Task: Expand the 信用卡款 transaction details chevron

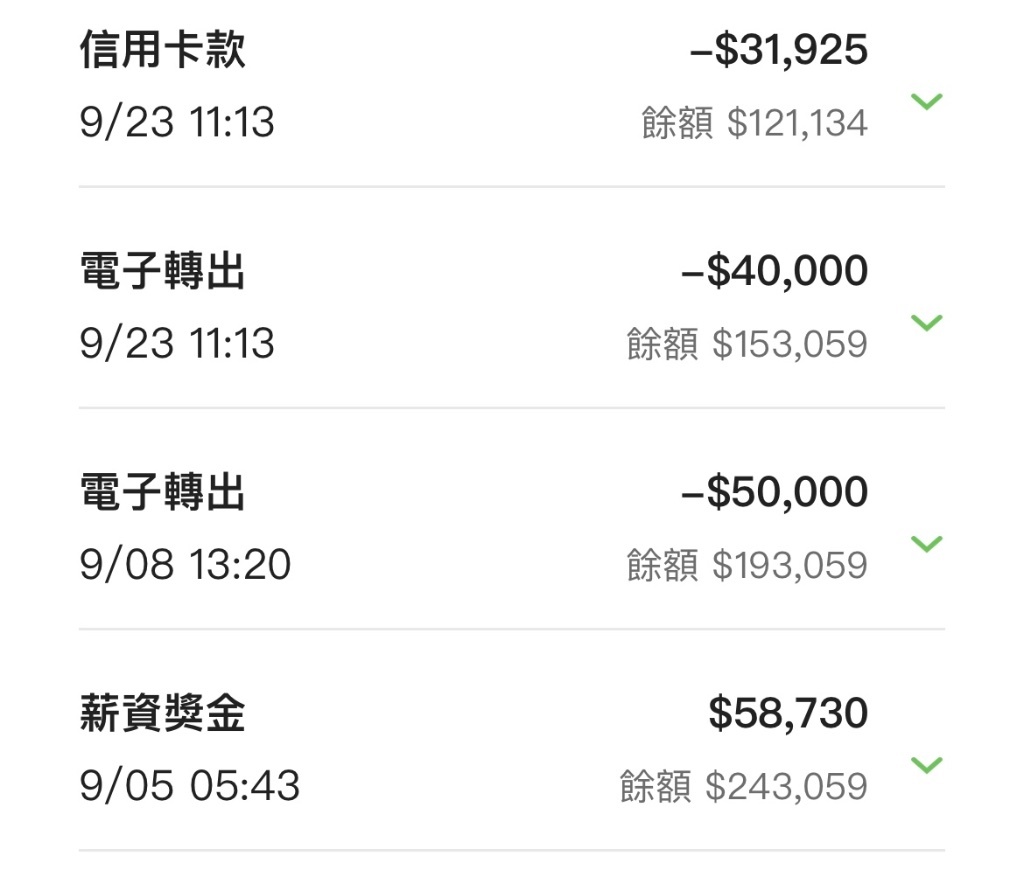Action: click(x=927, y=101)
